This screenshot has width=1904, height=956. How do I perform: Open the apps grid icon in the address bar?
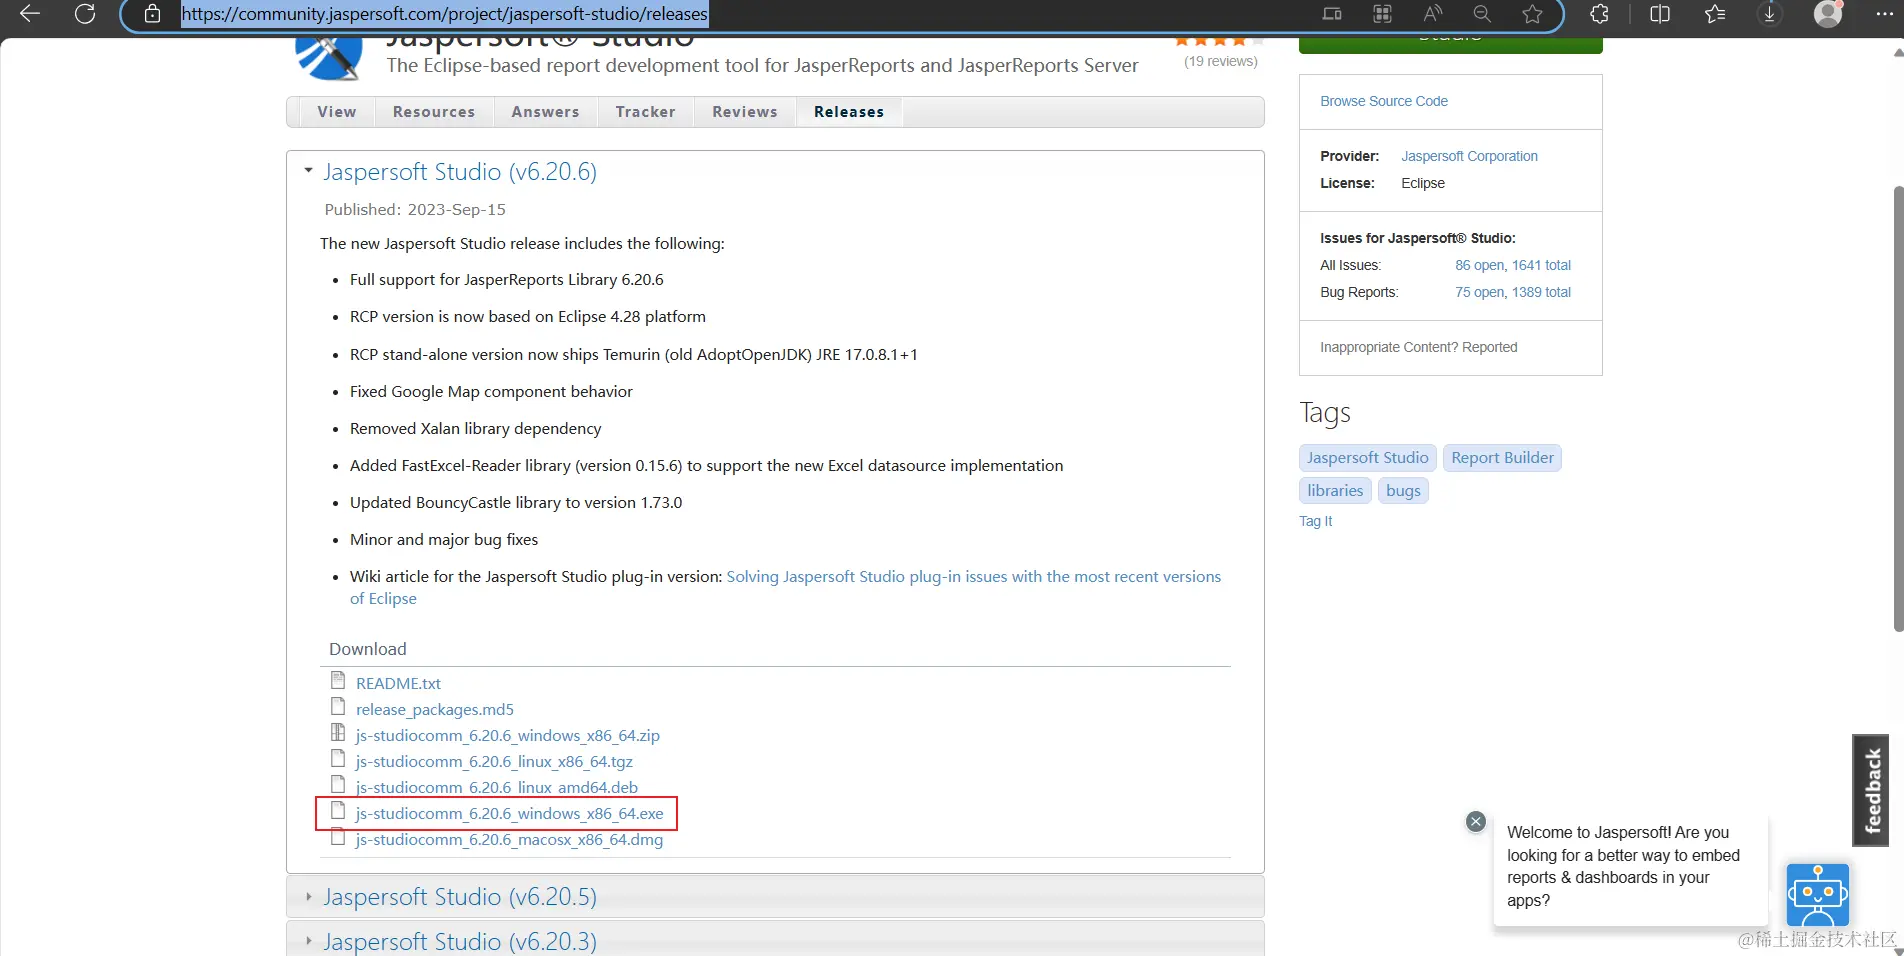tap(1382, 14)
